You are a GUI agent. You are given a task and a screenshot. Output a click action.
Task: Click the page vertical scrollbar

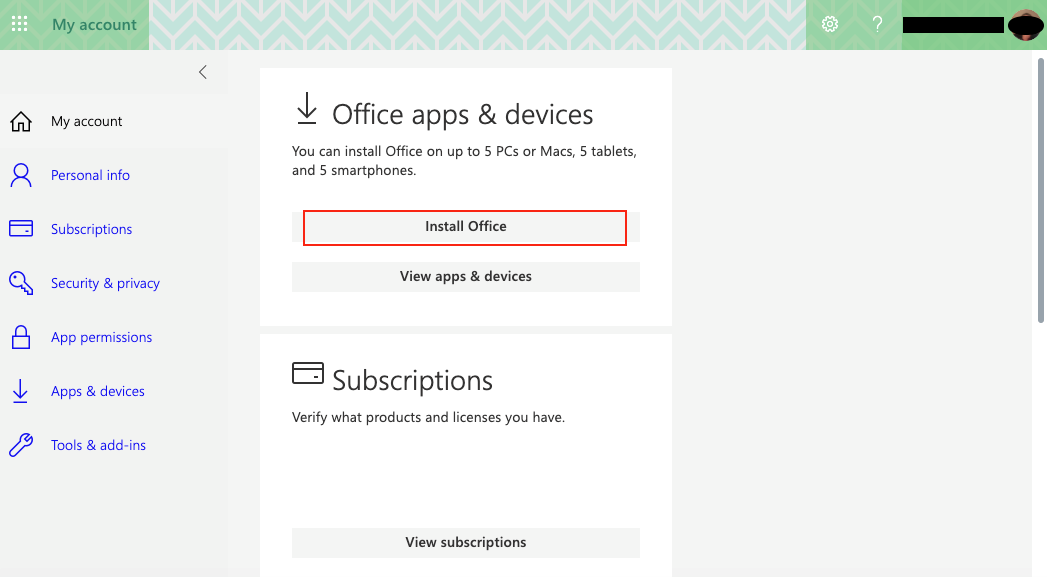tap(1040, 190)
